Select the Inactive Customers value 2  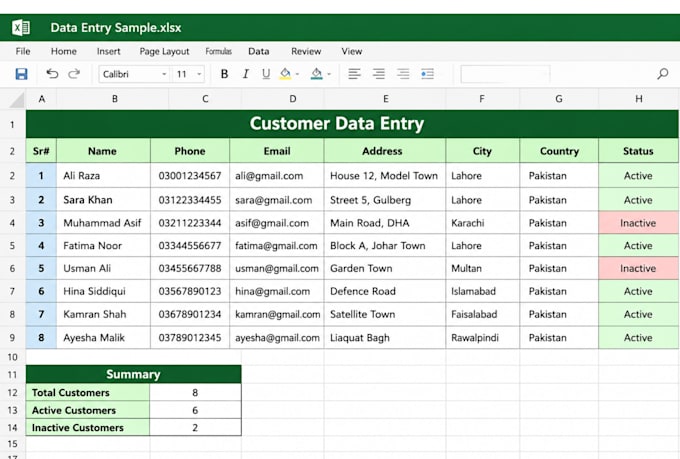196,427
